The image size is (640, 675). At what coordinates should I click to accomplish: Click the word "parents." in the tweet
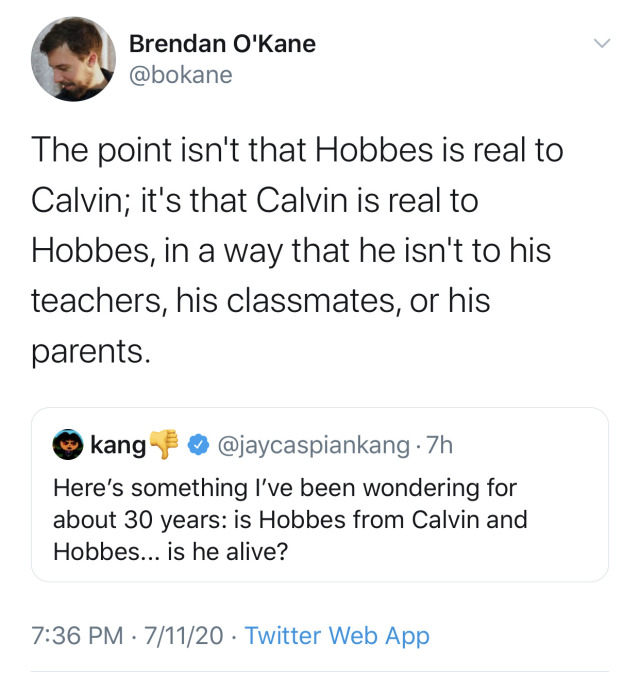[x=90, y=351]
